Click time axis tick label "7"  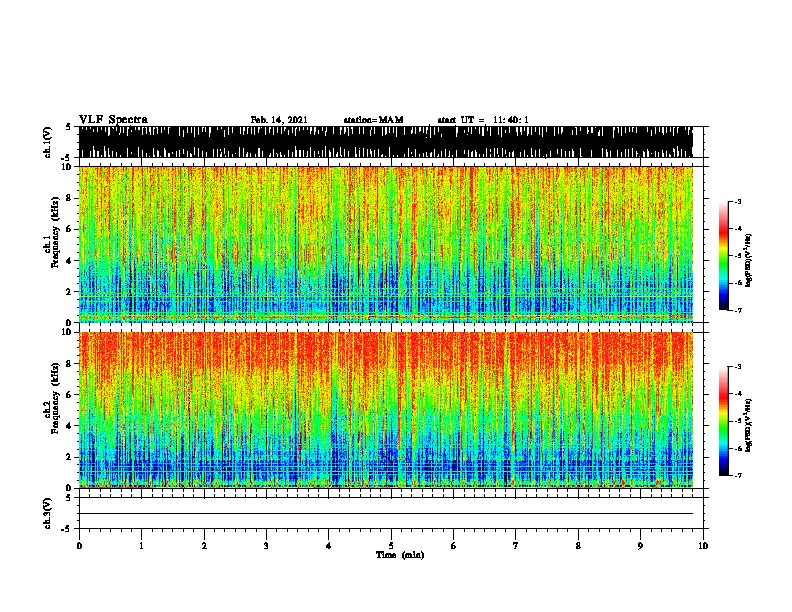pos(516,546)
